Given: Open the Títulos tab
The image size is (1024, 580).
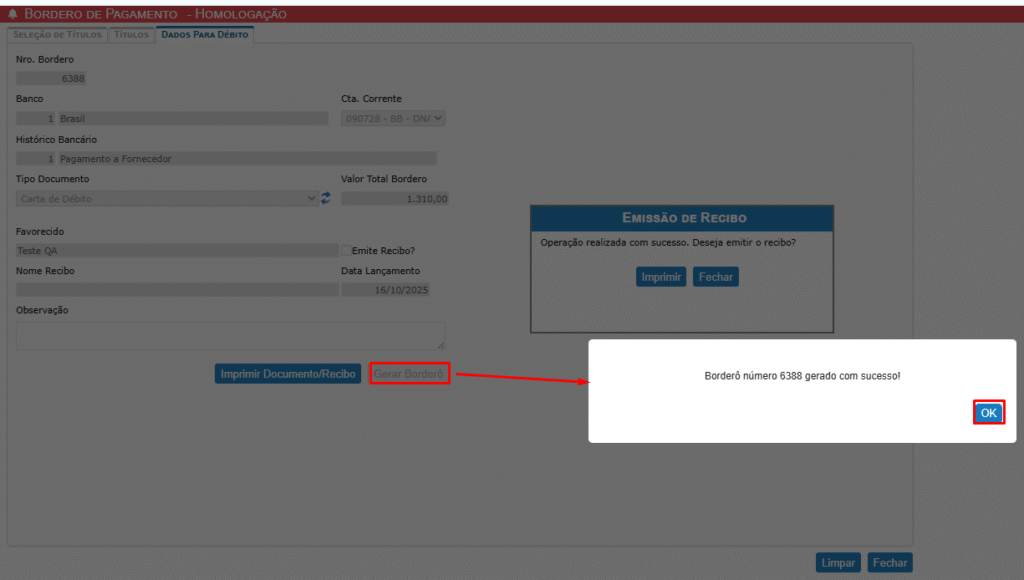Looking at the screenshot, I should pos(131,35).
